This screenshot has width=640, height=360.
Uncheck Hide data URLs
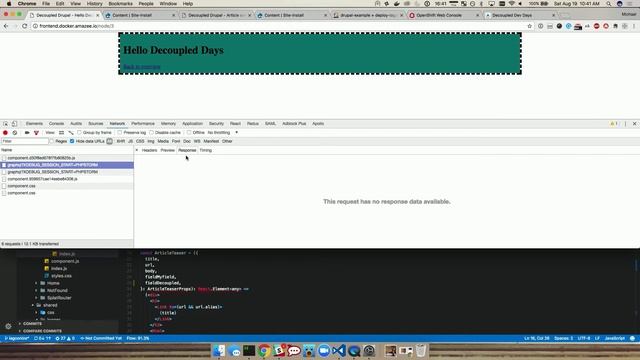72,141
